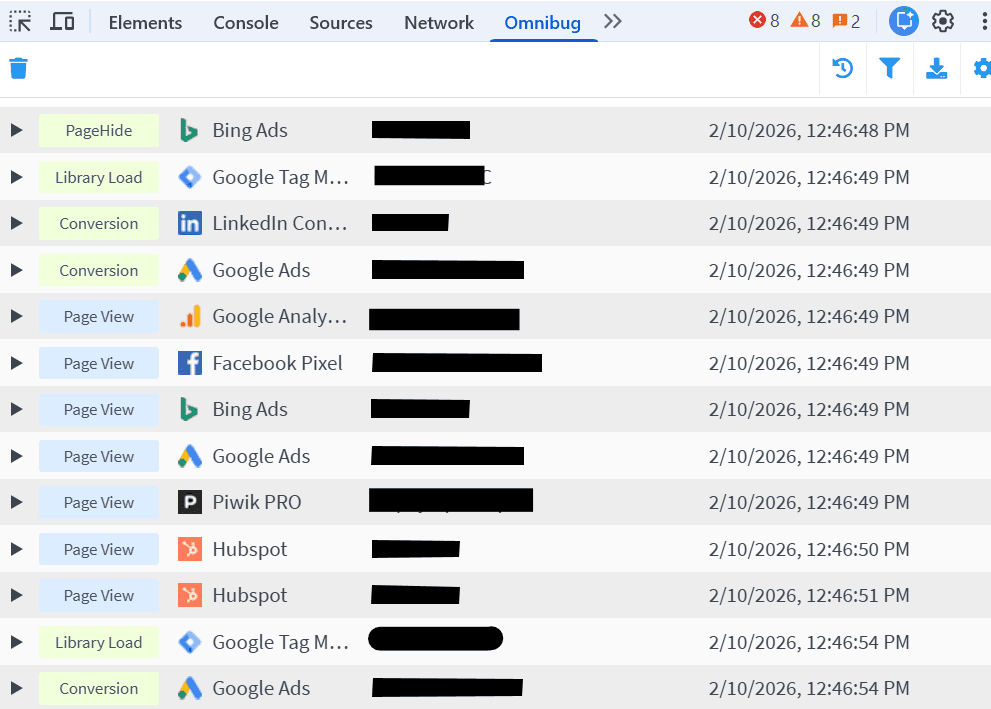Click Google Ads icon in Page View row

pyautogui.click(x=190, y=456)
